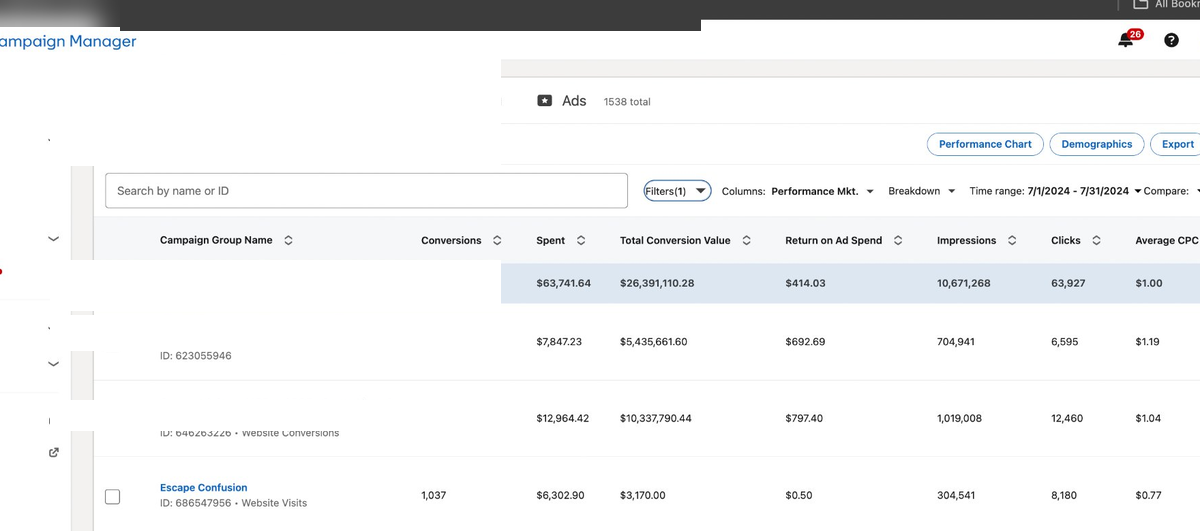This screenshot has height=531, width=1200.
Task: Expand sidebar chevron level with ID 623055946
Action: coord(54,364)
